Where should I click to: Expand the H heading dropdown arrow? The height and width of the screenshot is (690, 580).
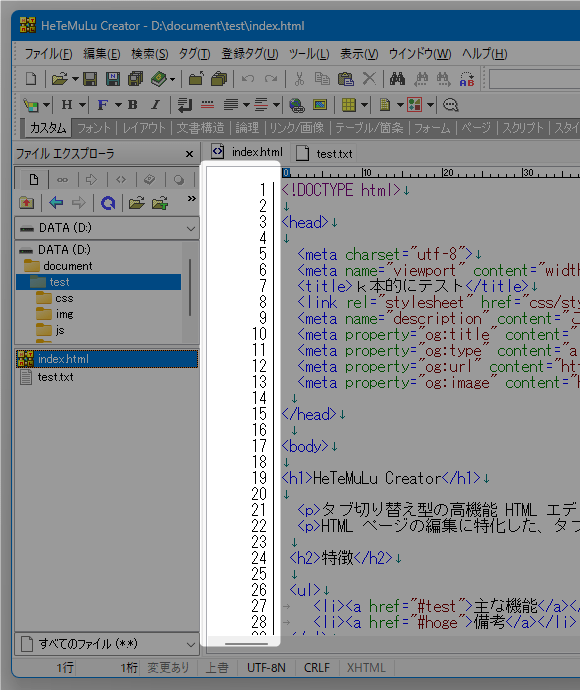pos(82,105)
